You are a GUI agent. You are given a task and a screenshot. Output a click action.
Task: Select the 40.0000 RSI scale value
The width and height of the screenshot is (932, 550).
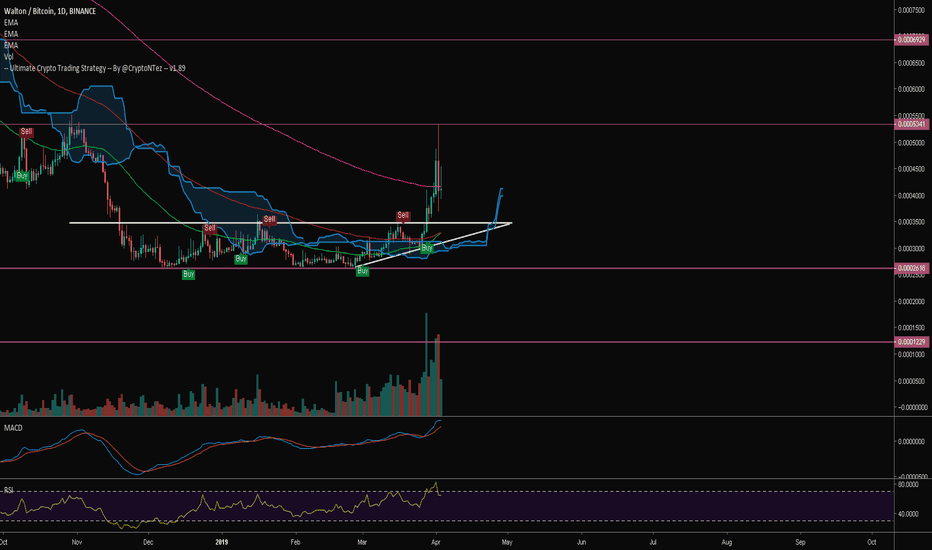[x=908, y=514]
